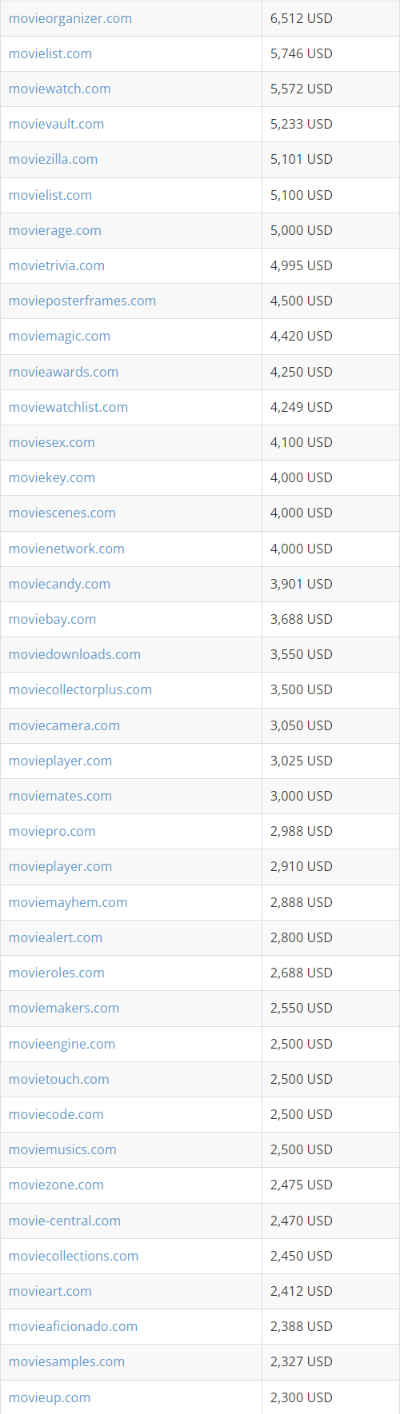400x1414 pixels.
Task: Click the moviewatch.com domain link
Action: [59, 89]
